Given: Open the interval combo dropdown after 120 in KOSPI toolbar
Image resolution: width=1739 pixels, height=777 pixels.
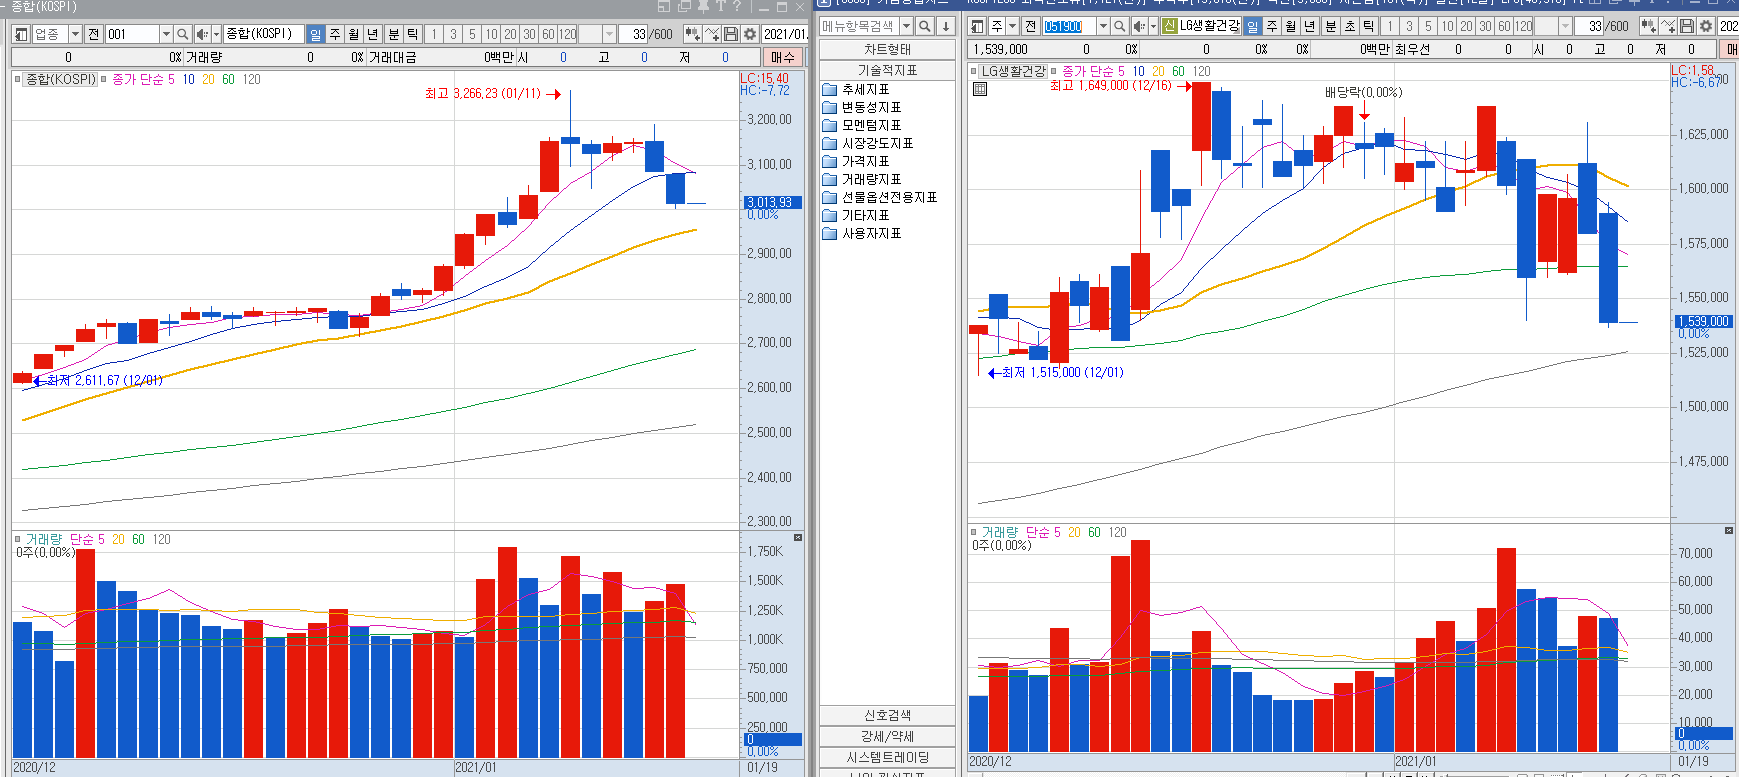Looking at the screenshot, I should pos(609,34).
